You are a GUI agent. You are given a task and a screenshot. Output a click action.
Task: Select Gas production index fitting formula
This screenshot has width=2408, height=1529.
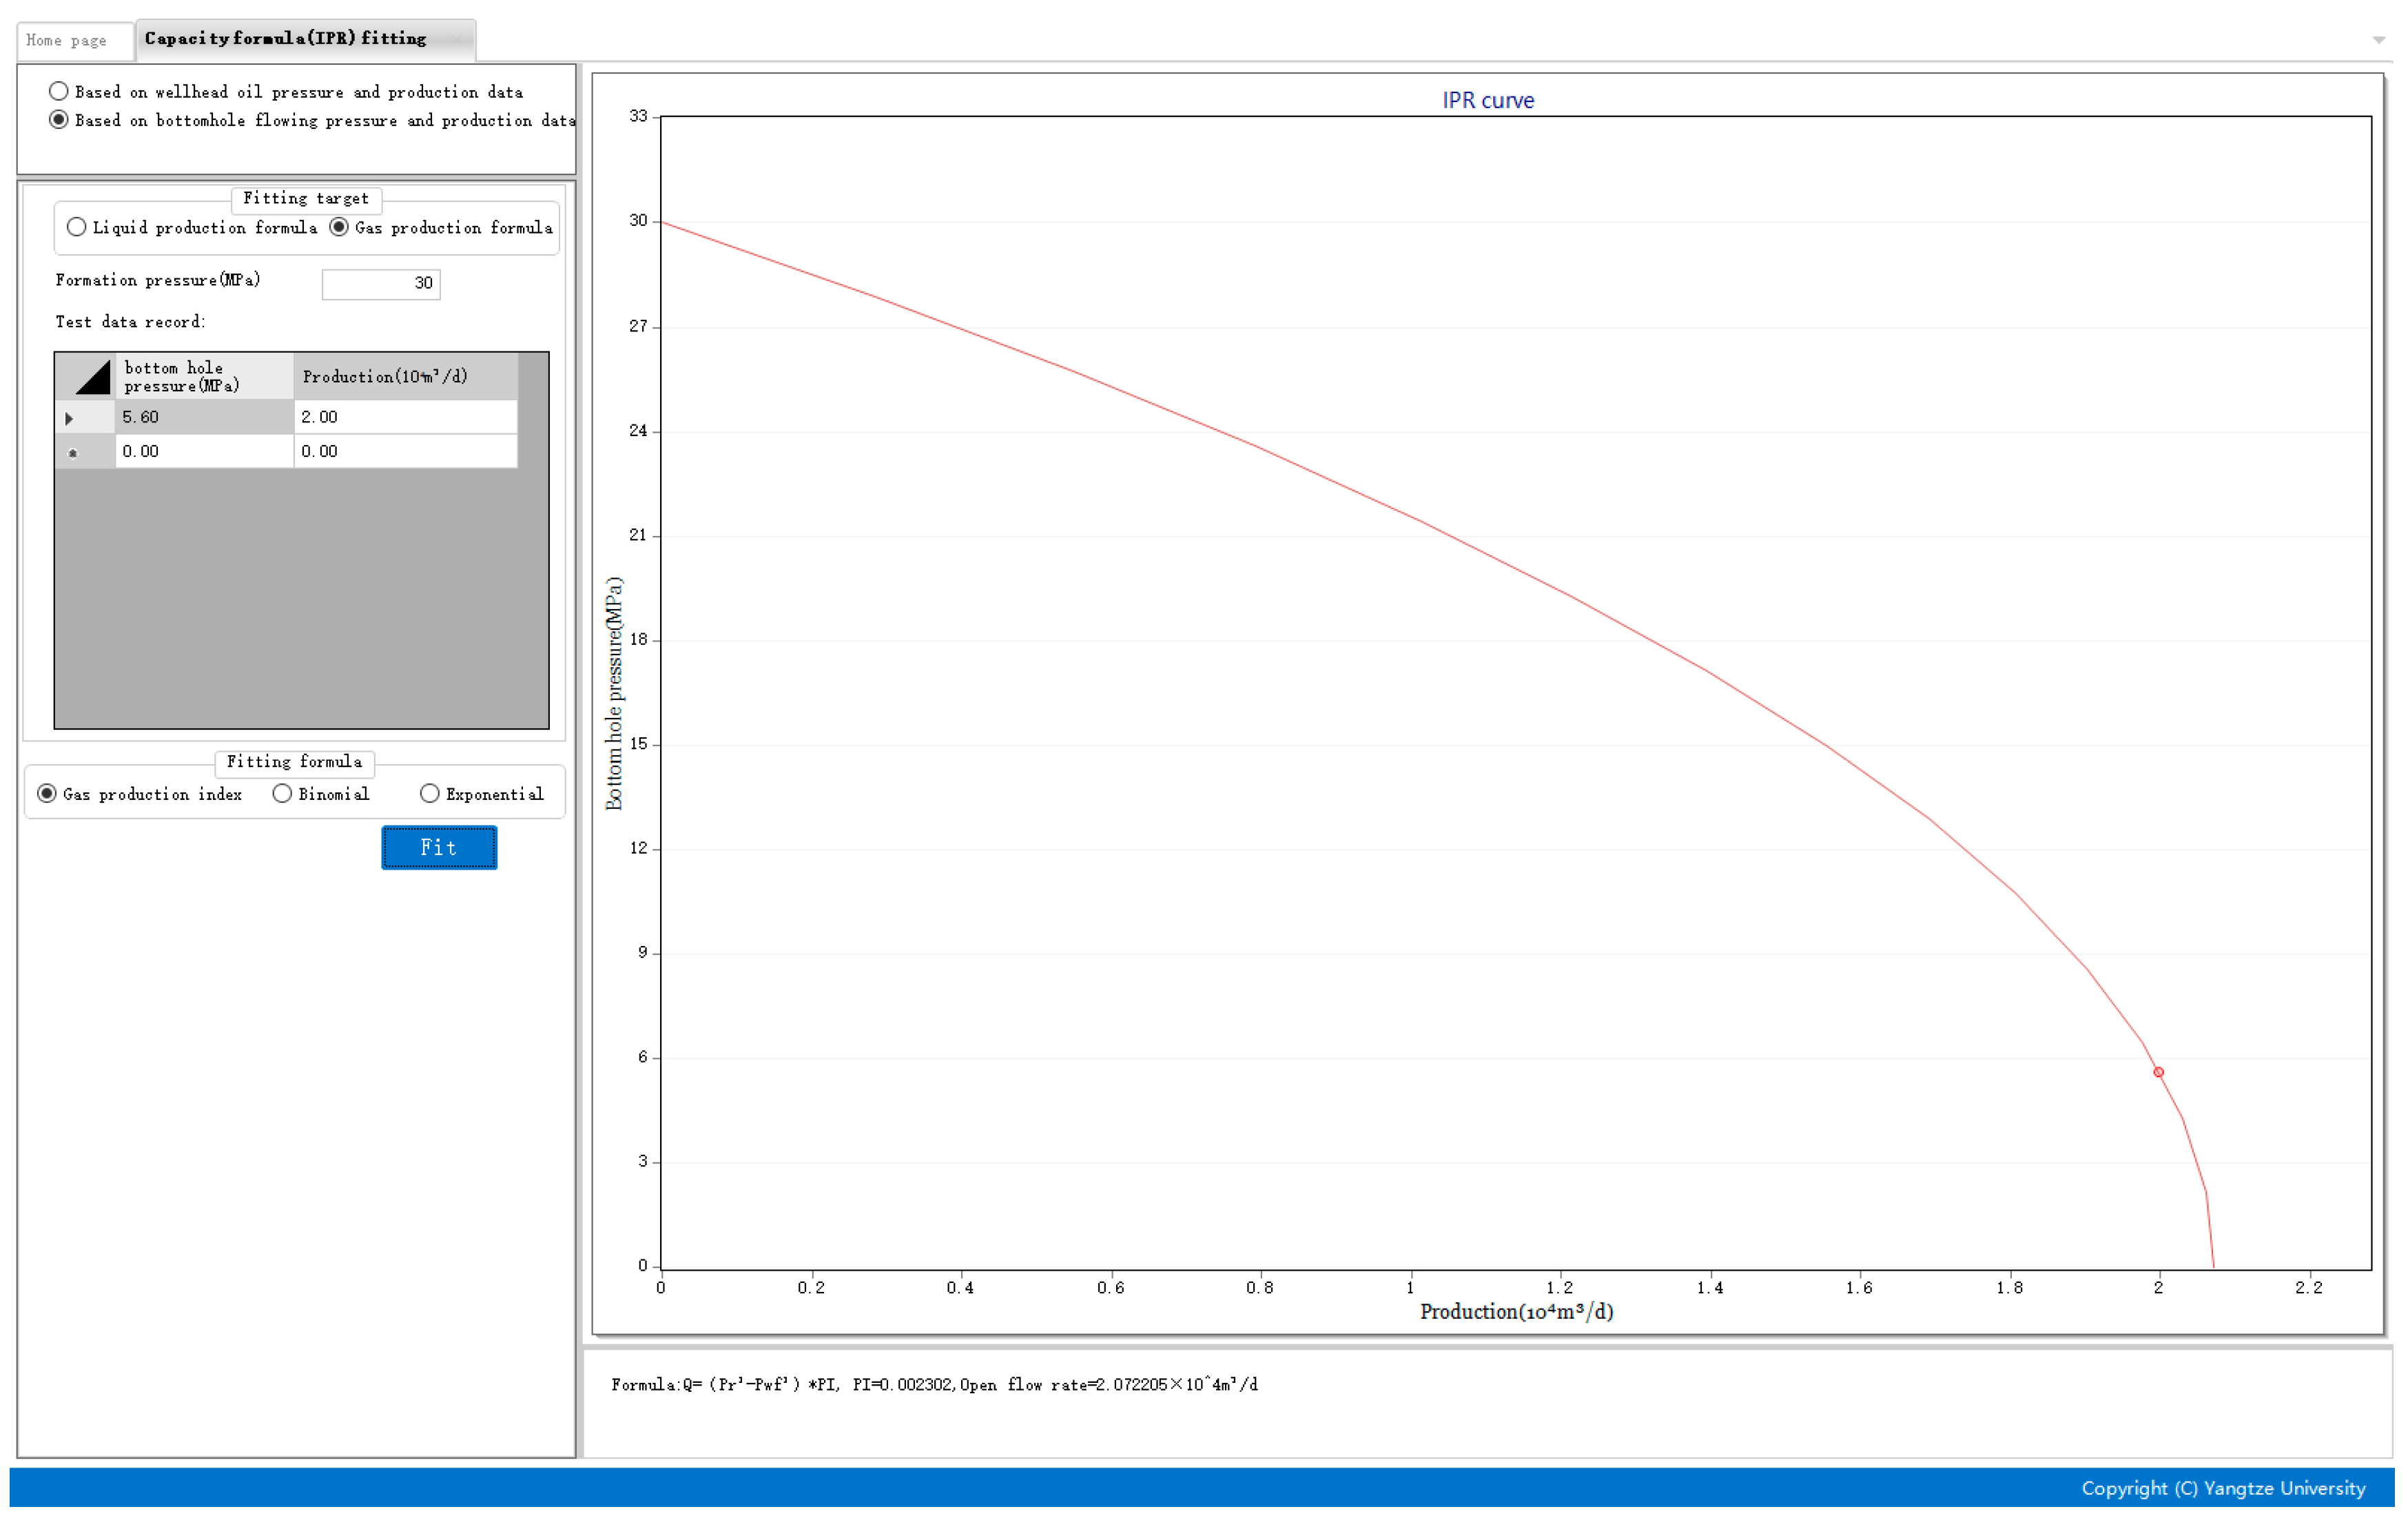point(47,794)
